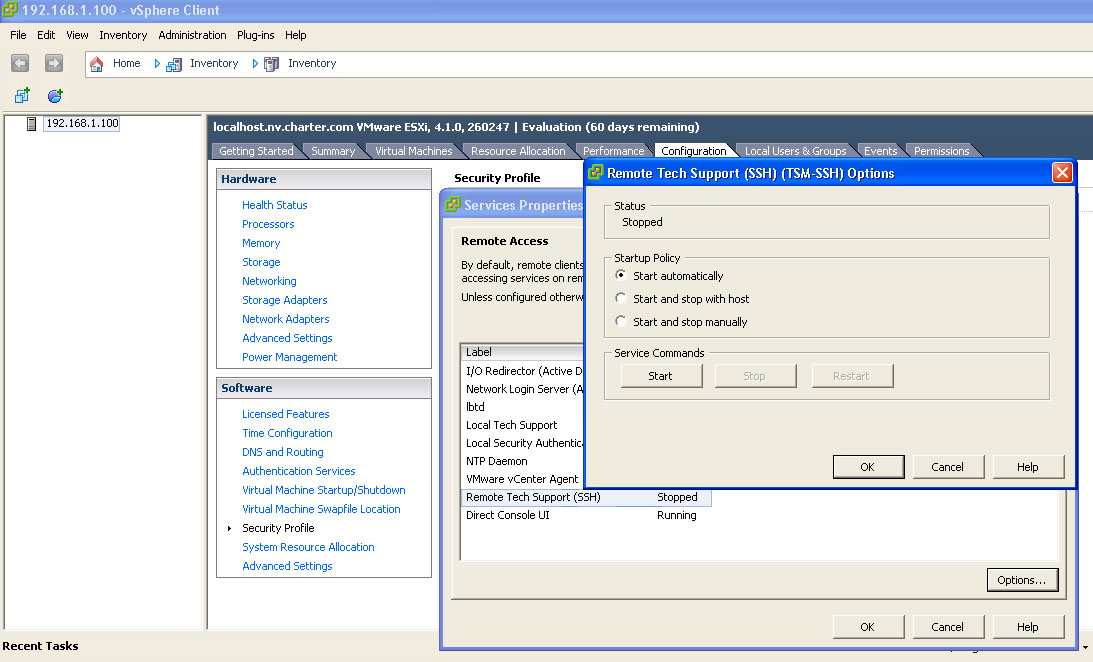The width and height of the screenshot is (1093, 662).
Task: Click the vSphere Client title bar icon
Action: click(10, 10)
